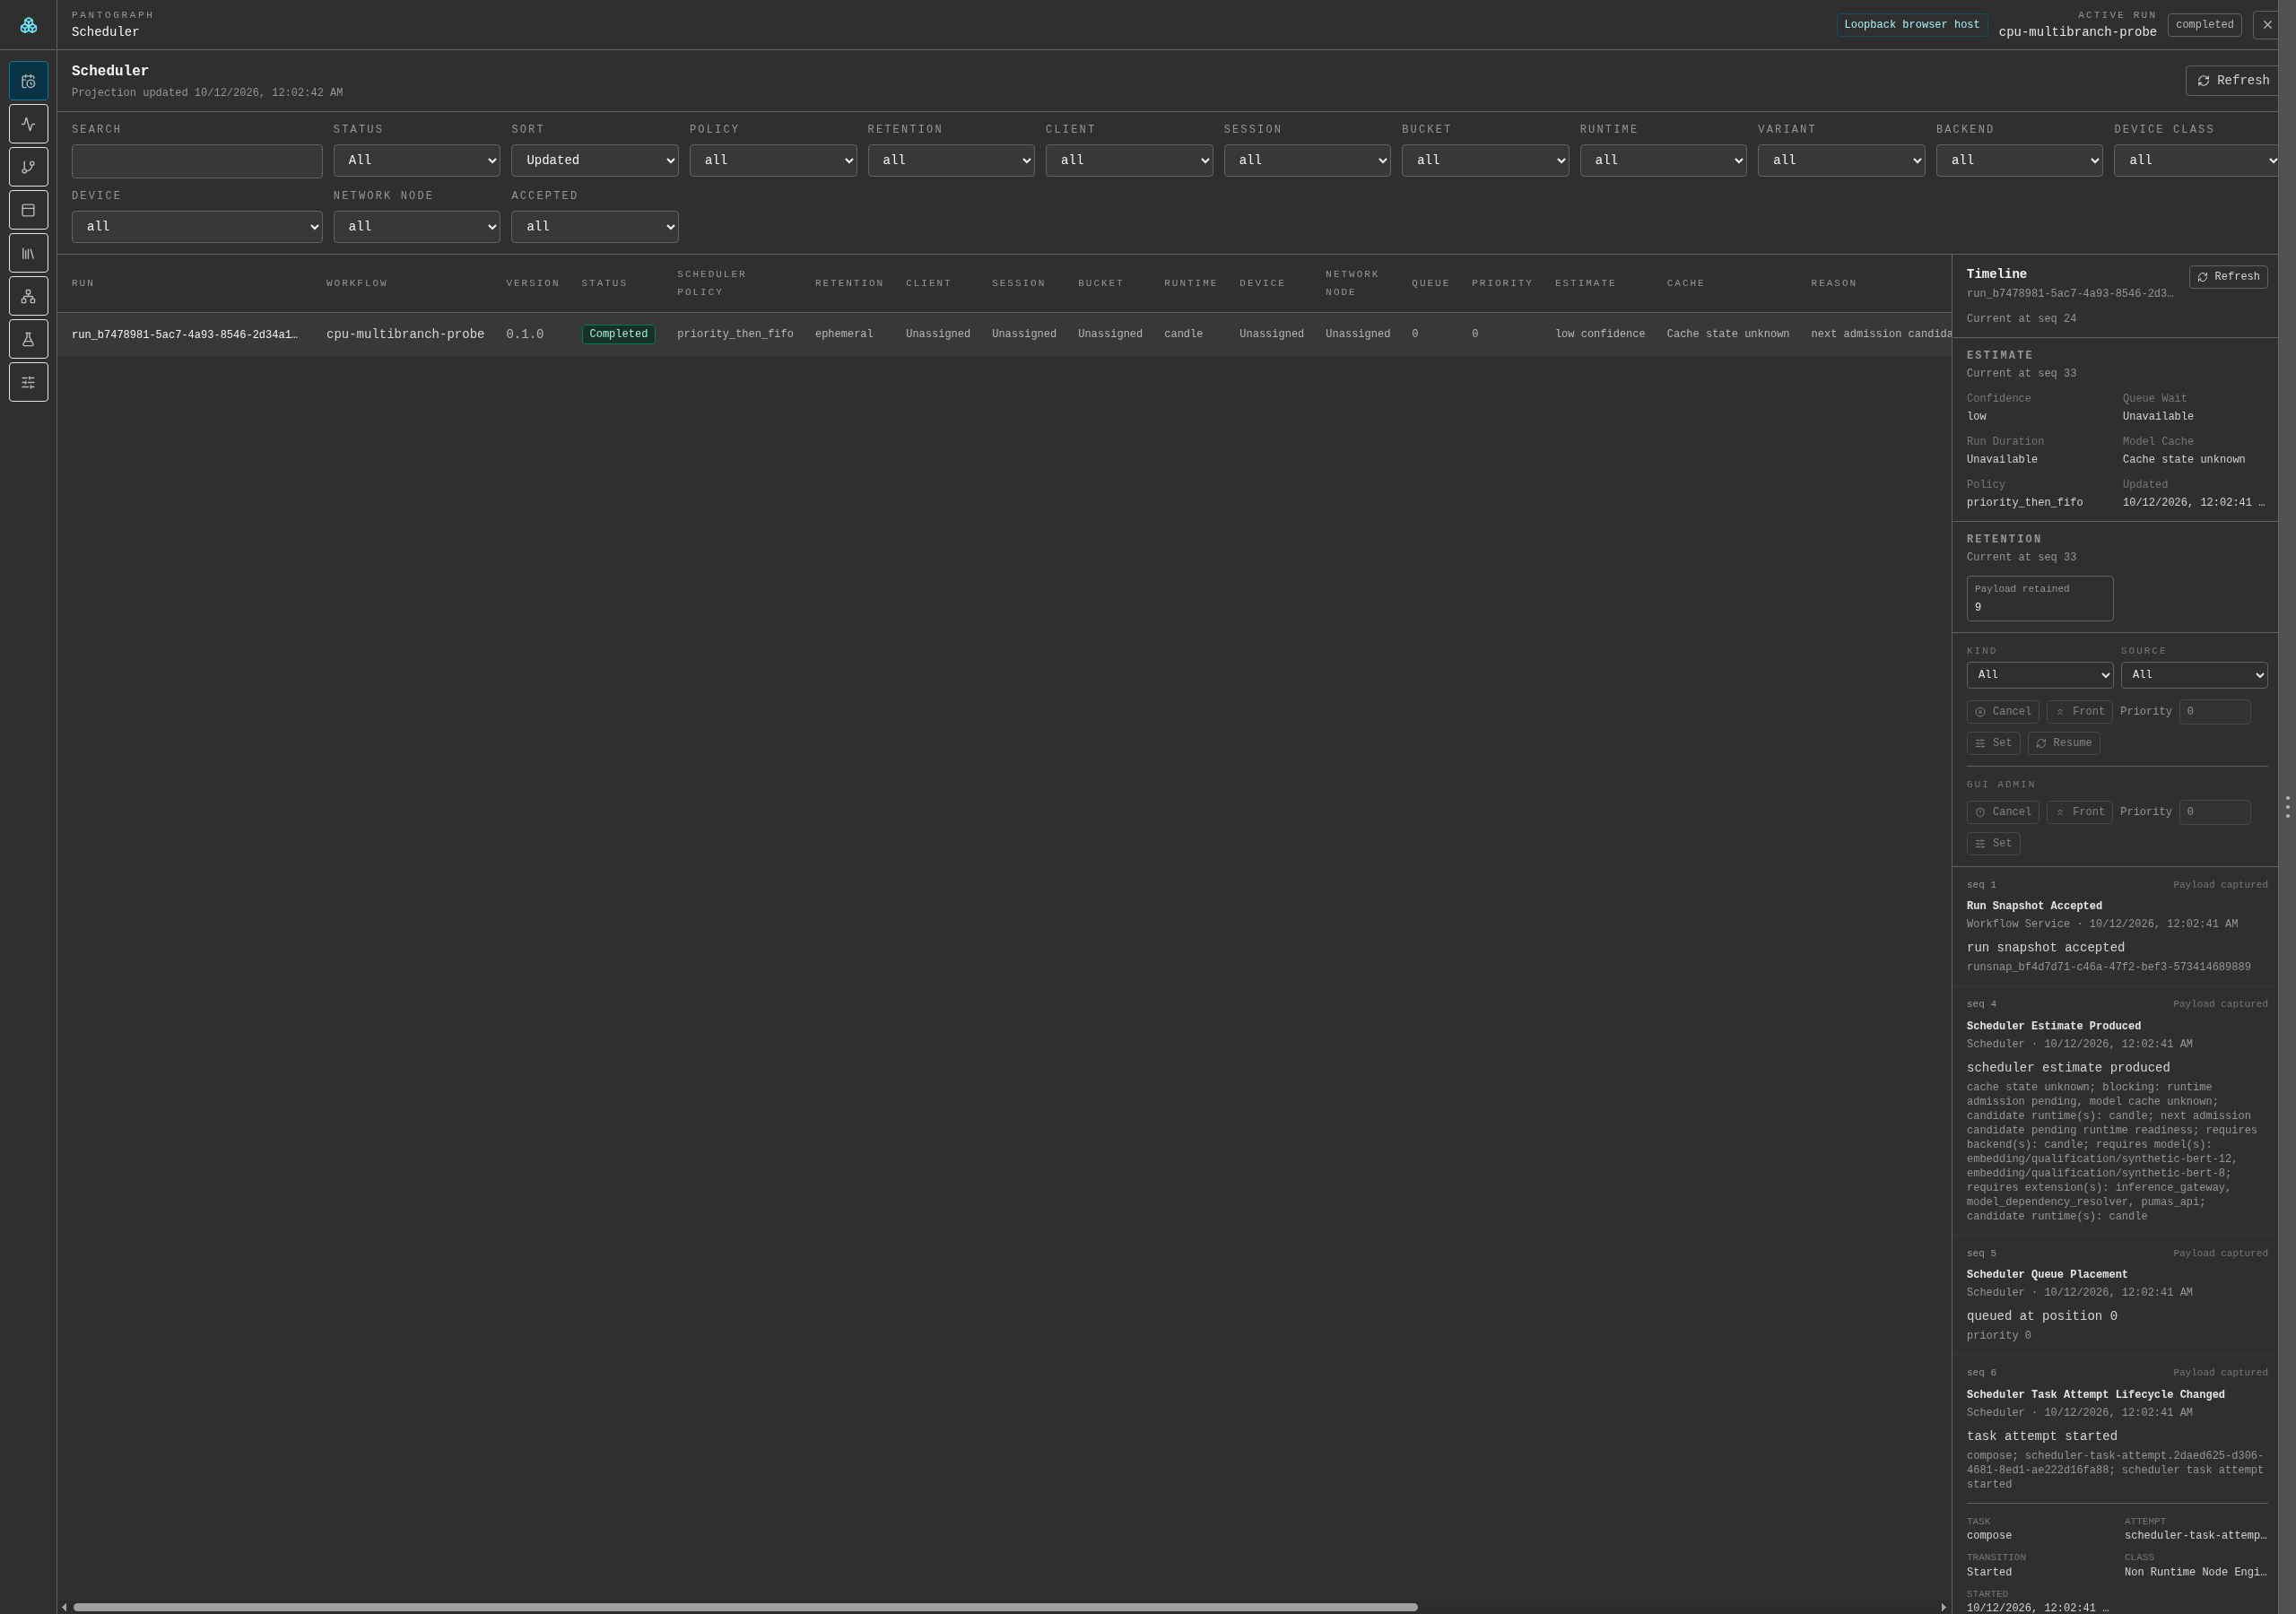This screenshot has width=2296, height=1614.
Task: Open the activity pulse sidebar icon
Action: coord(28,124)
